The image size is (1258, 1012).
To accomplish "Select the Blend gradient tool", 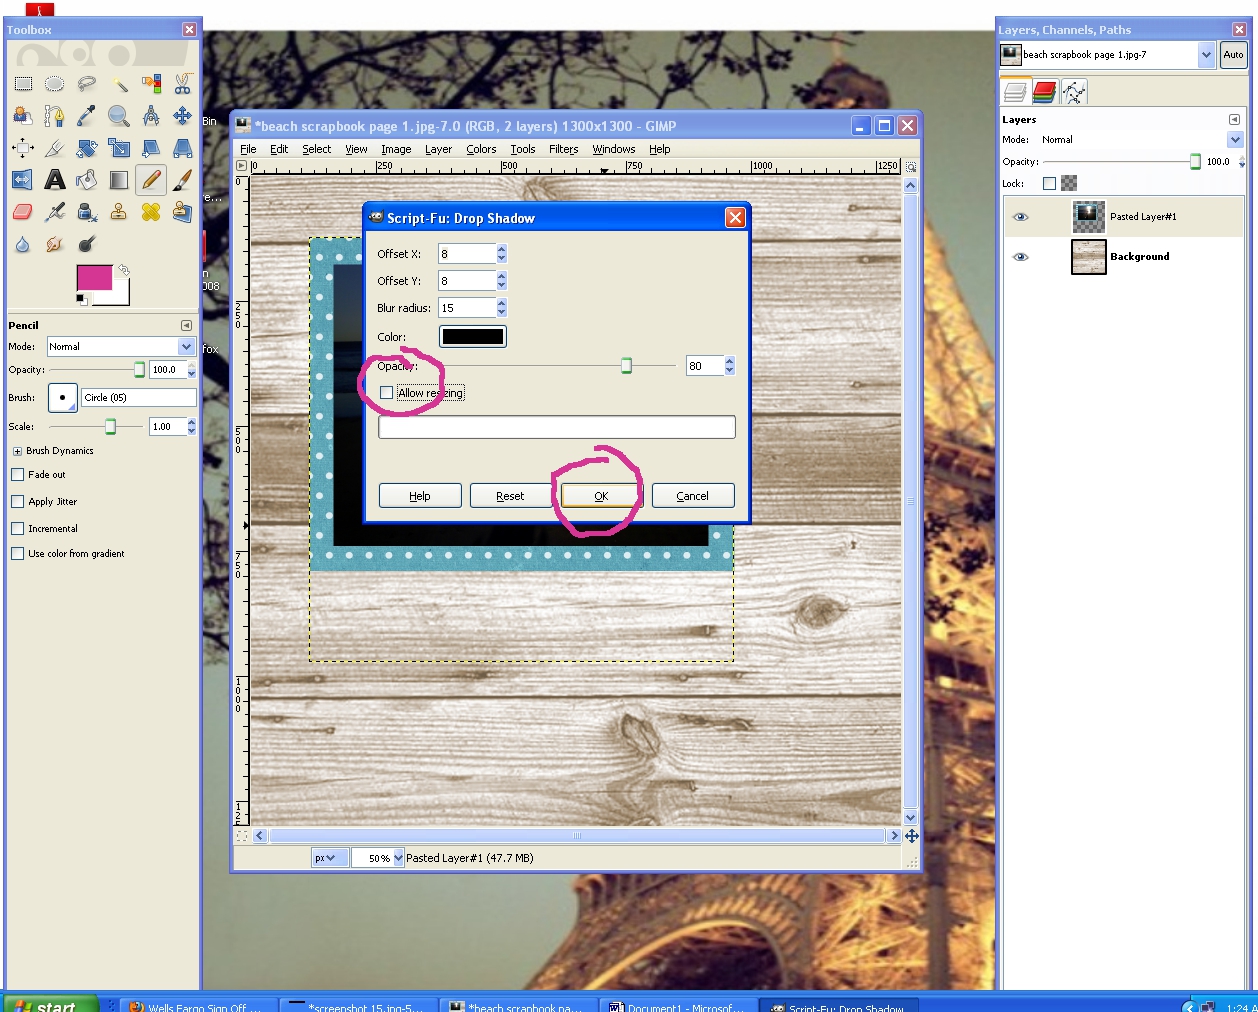I will click(x=119, y=180).
